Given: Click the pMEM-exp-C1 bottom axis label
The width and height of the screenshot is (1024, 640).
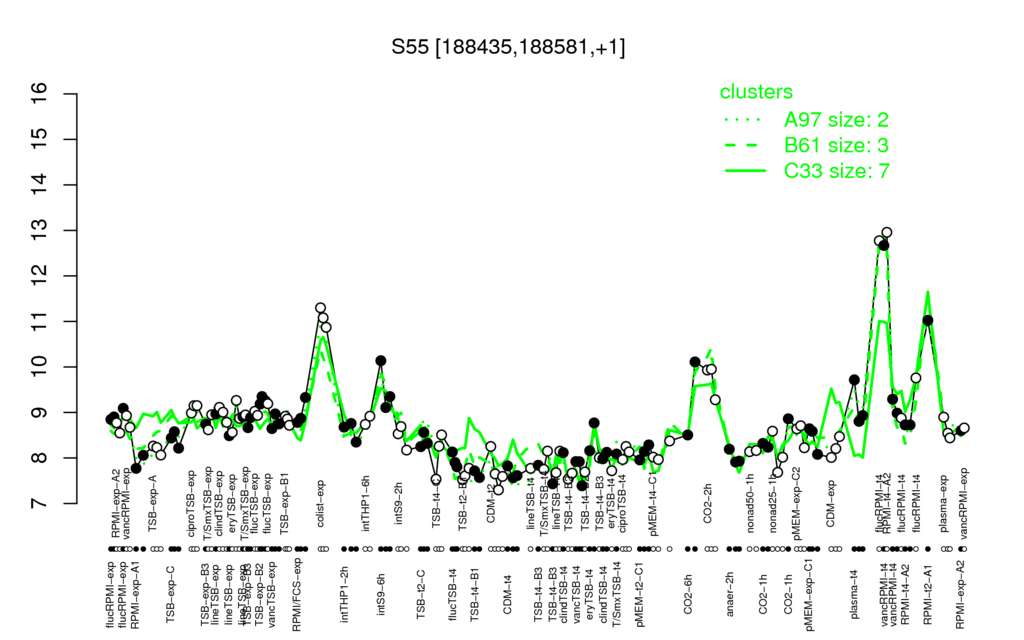Looking at the screenshot, I should (810, 594).
